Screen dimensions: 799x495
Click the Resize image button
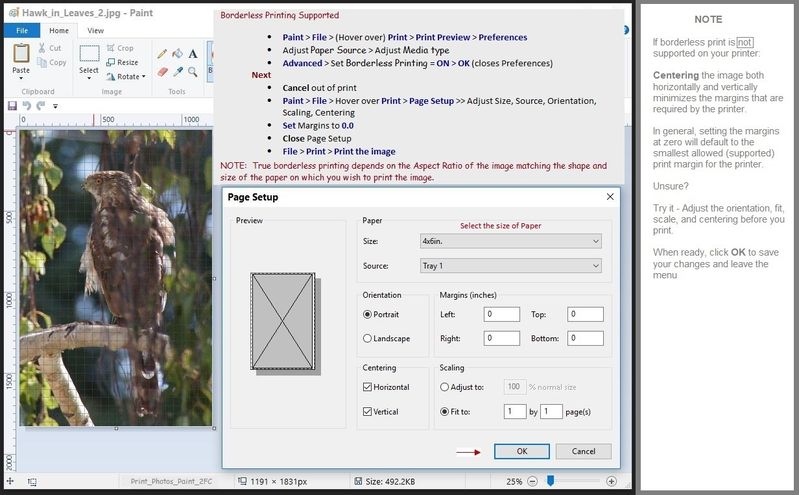[x=121, y=62]
